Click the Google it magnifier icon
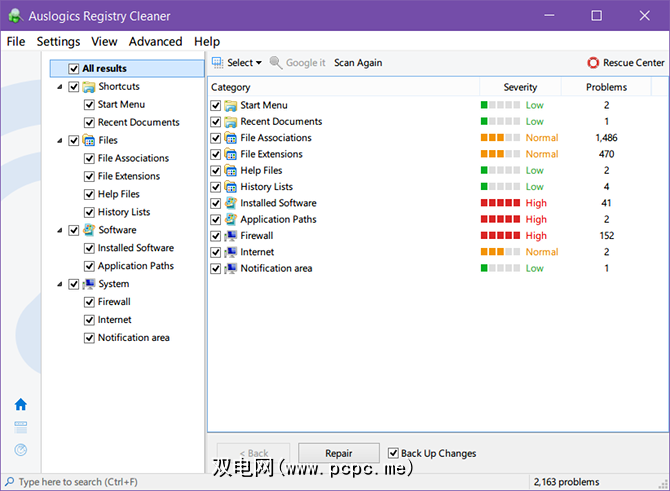Image resolution: width=670 pixels, height=491 pixels. click(276, 63)
